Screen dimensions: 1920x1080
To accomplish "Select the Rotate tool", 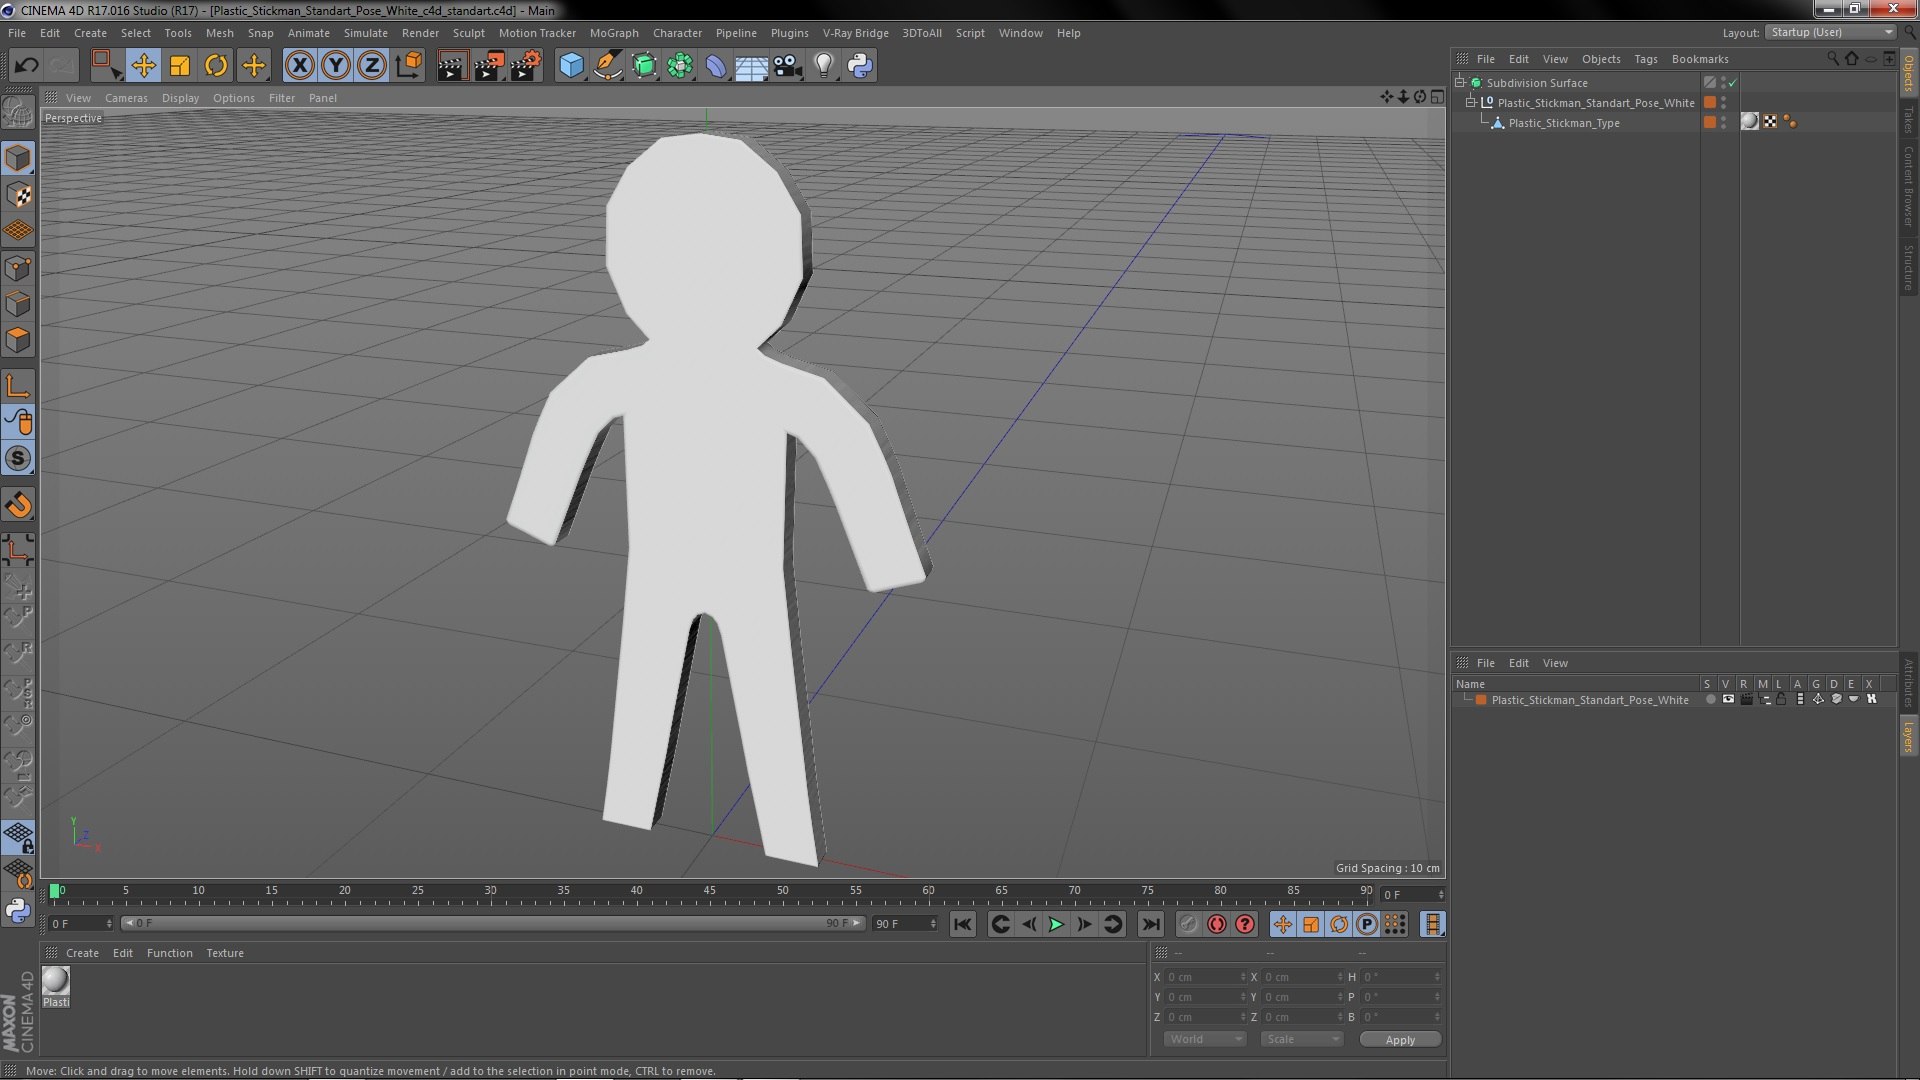I will click(x=216, y=66).
